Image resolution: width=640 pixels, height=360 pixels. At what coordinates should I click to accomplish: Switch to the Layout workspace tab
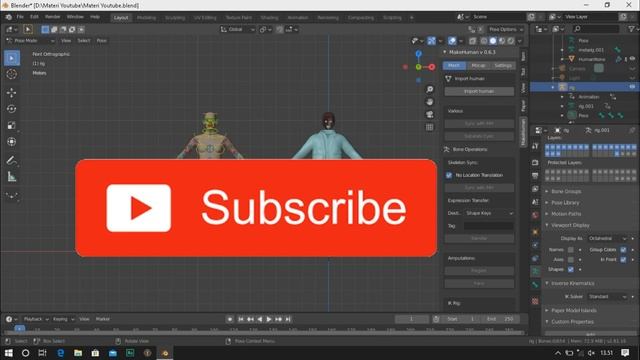coord(121,18)
